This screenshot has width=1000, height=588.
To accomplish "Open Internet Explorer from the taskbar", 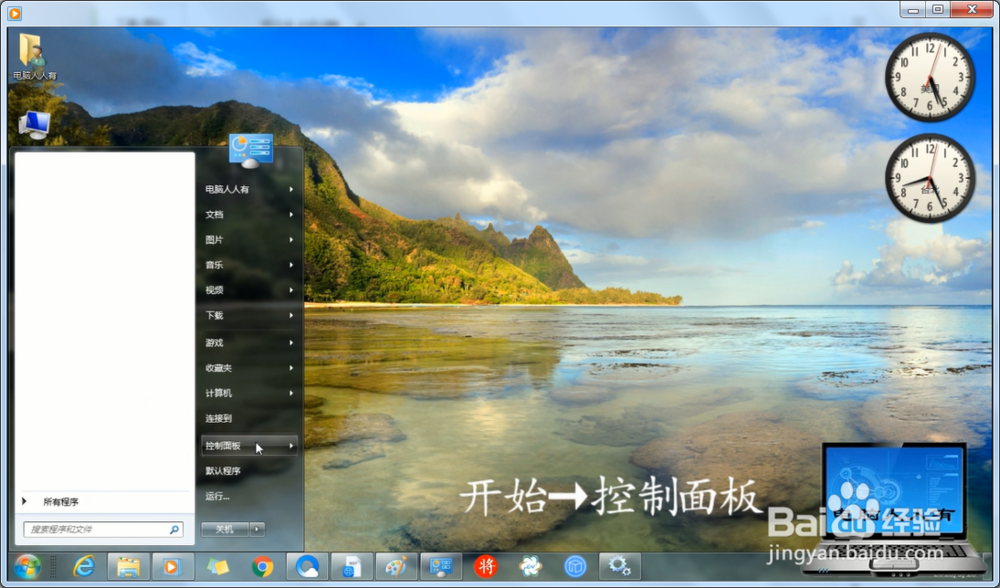I will (84, 566).
